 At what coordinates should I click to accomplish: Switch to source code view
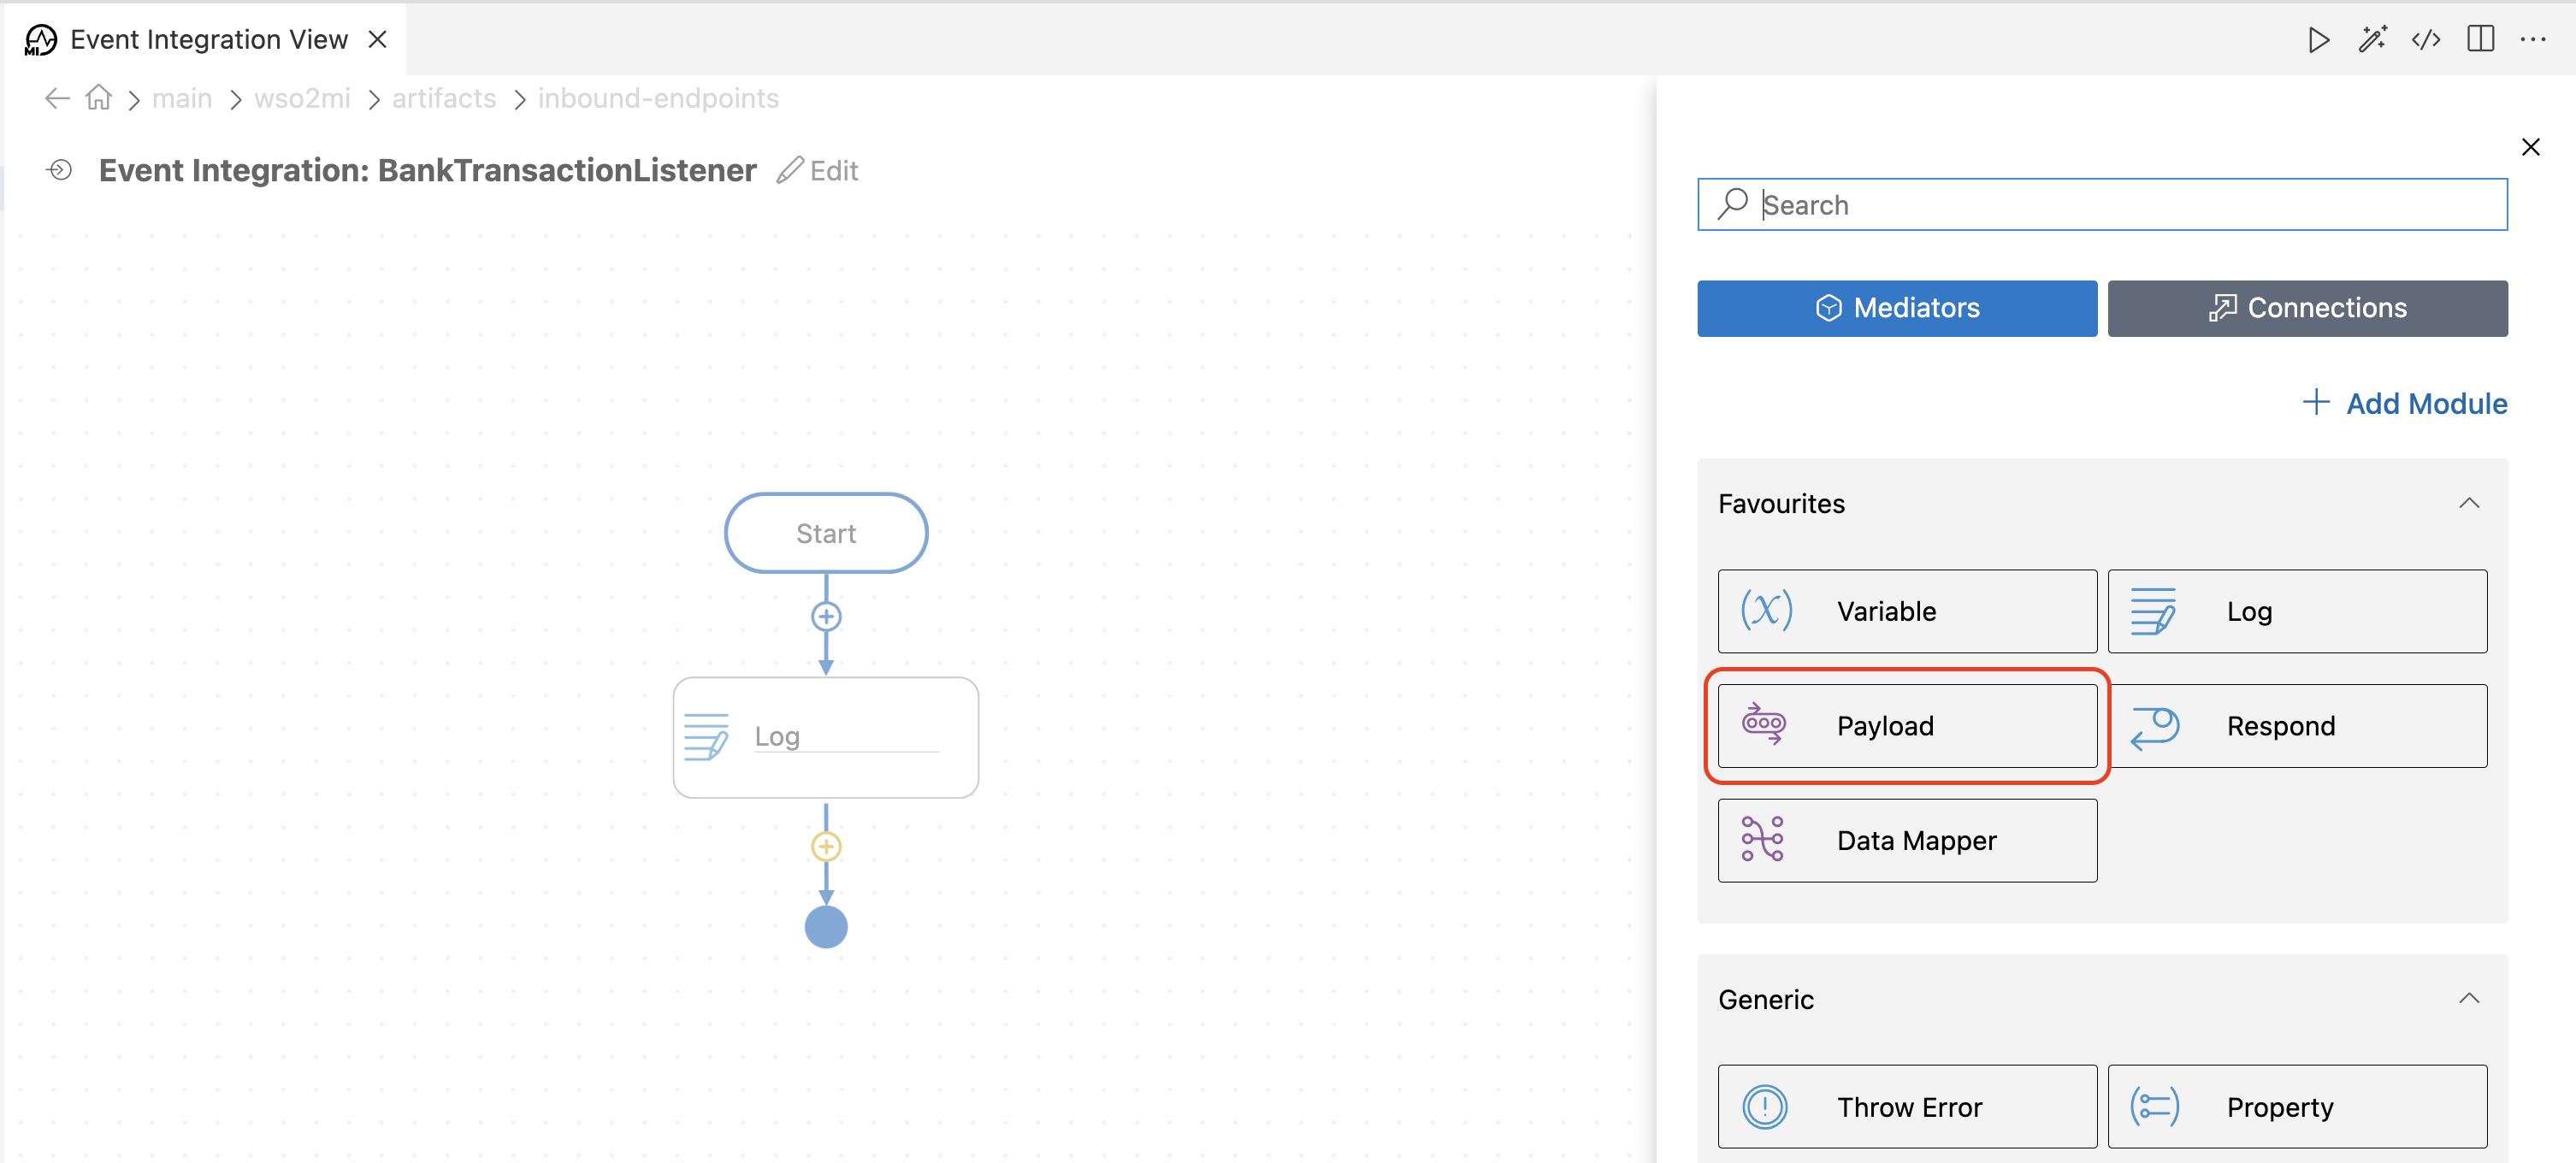2426,40
